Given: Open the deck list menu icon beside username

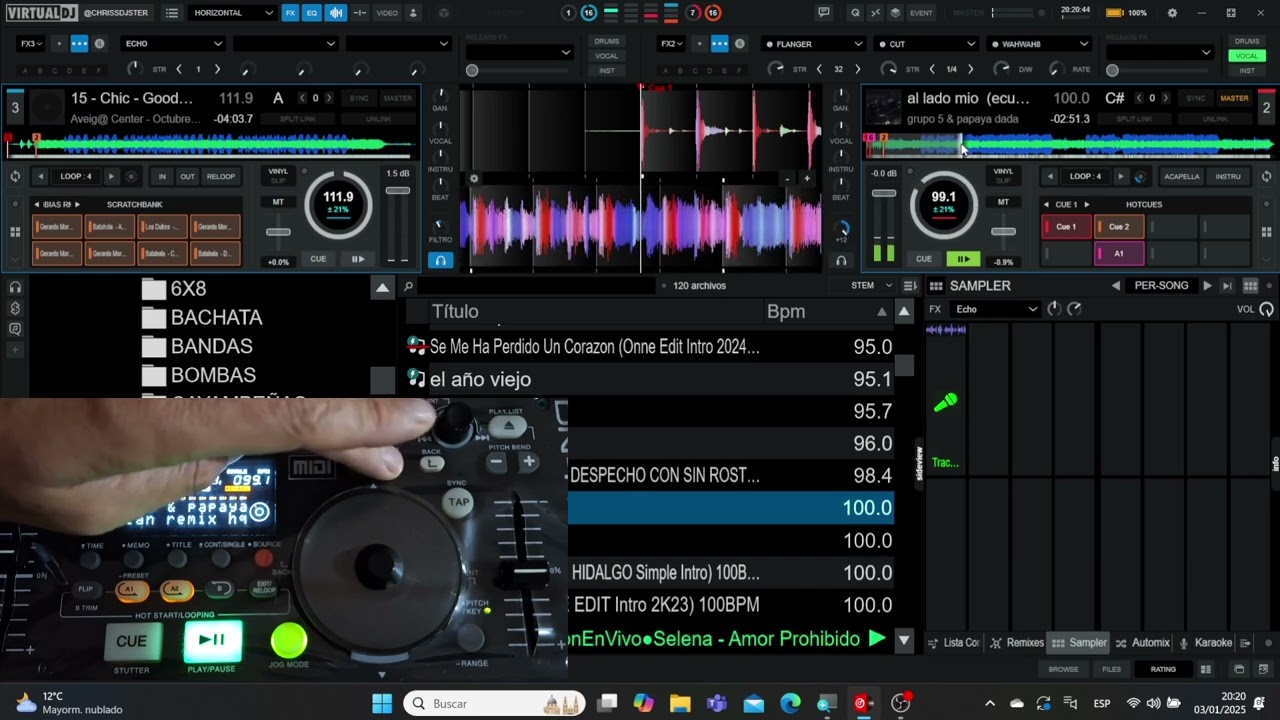Looking at the screenshot, I should click(x=172, y=13).
